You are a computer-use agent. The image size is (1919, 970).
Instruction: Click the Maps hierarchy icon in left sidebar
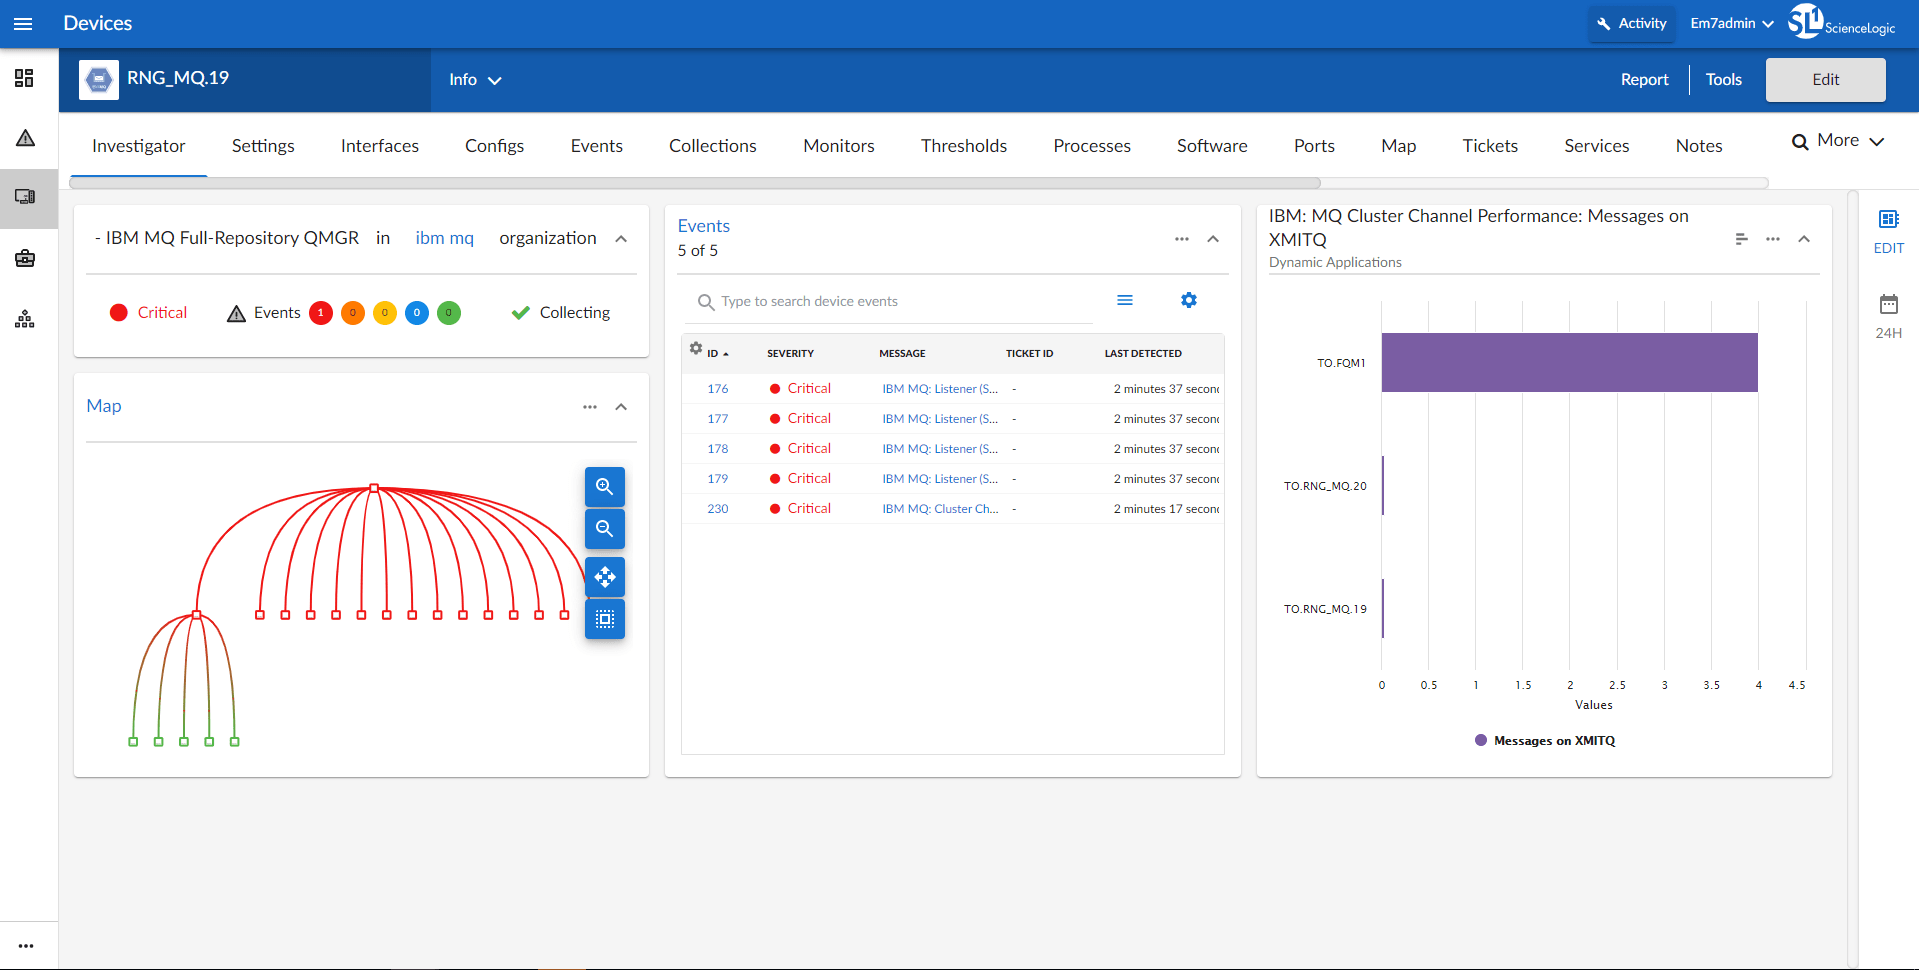(x=24, y=318)
